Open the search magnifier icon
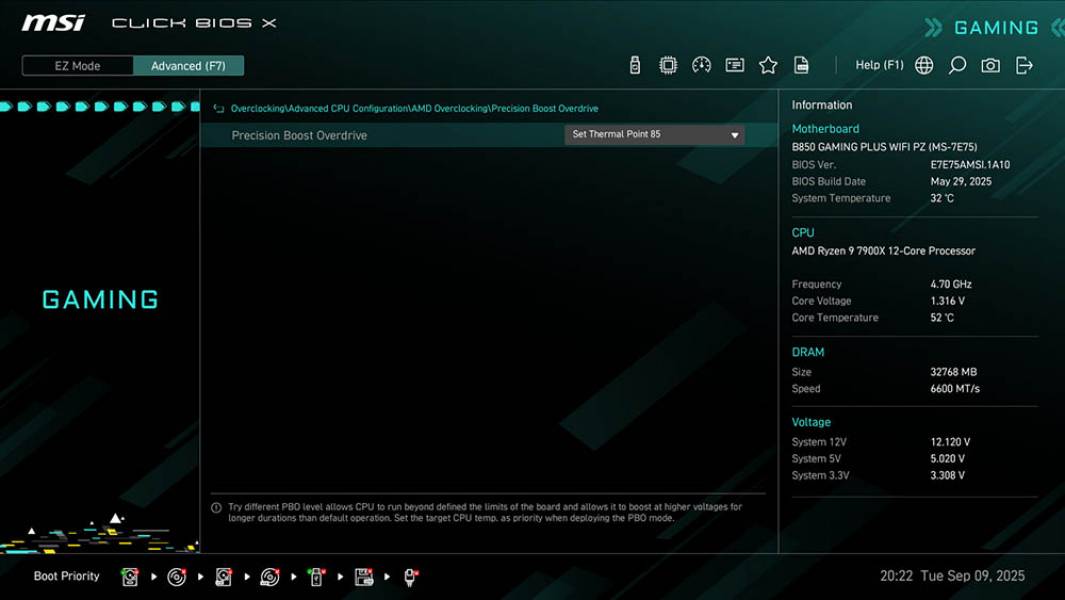The height and width of the screenshot is (600, 1065). click(x=957, y=64)
